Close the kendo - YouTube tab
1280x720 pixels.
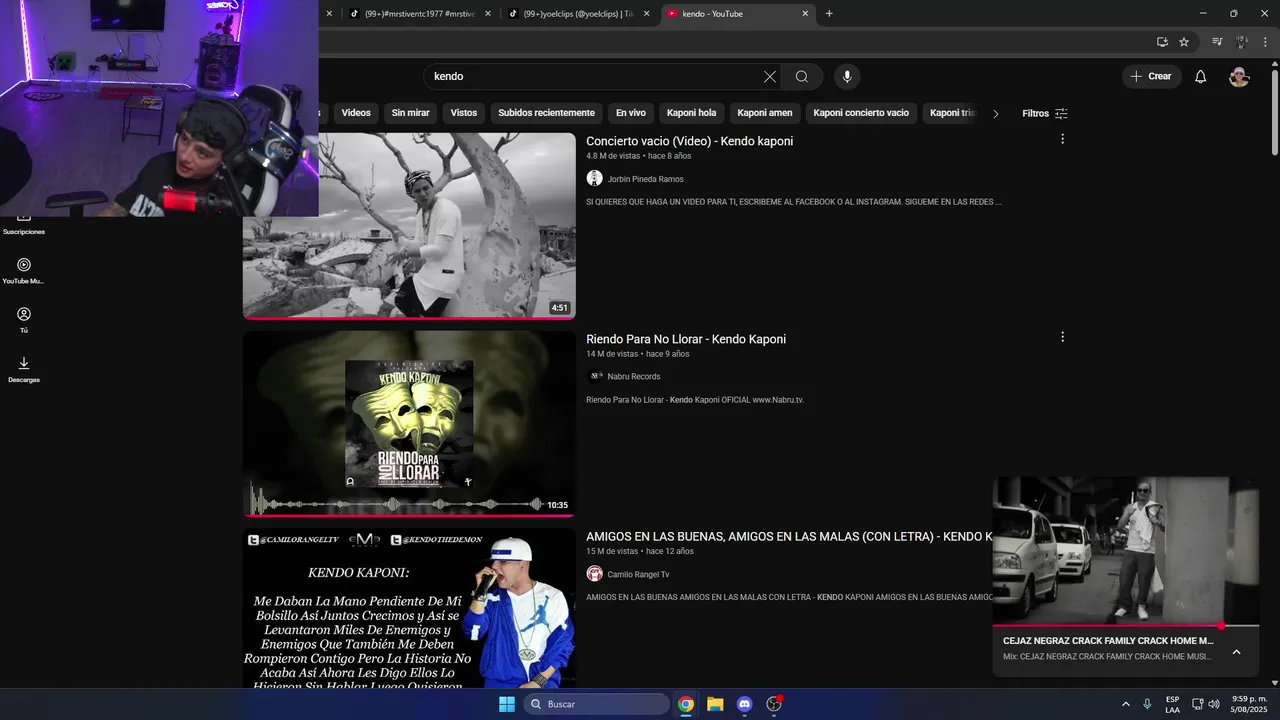(805, 14)
